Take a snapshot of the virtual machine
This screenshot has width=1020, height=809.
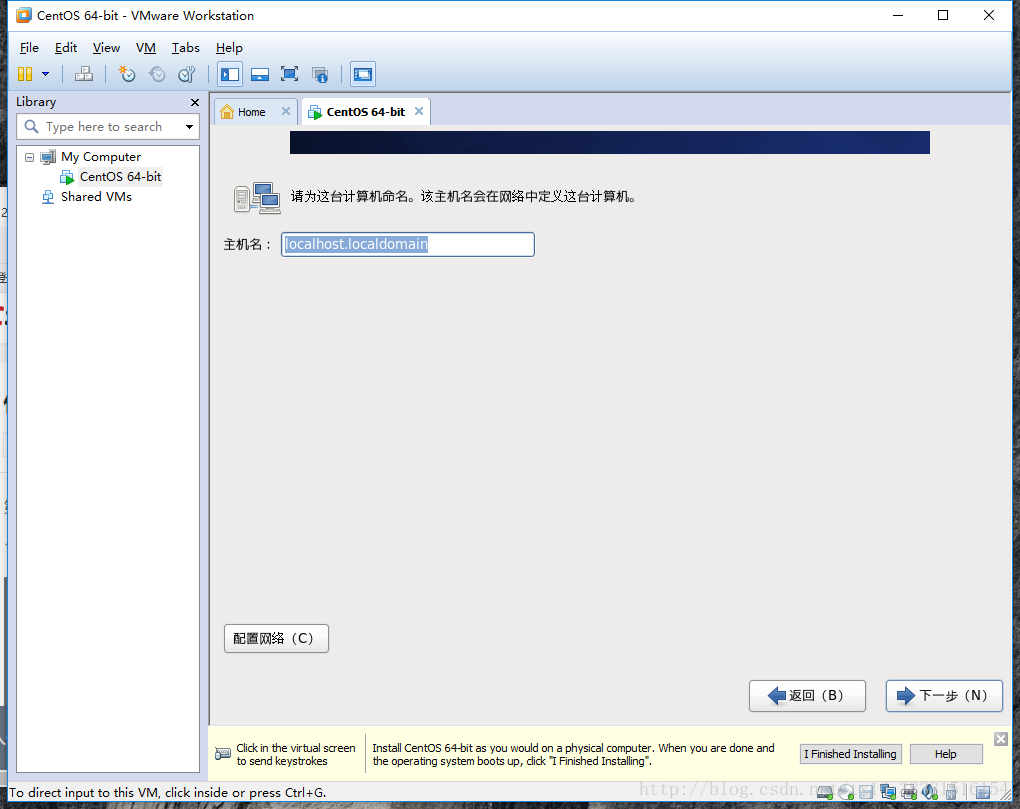127,74
